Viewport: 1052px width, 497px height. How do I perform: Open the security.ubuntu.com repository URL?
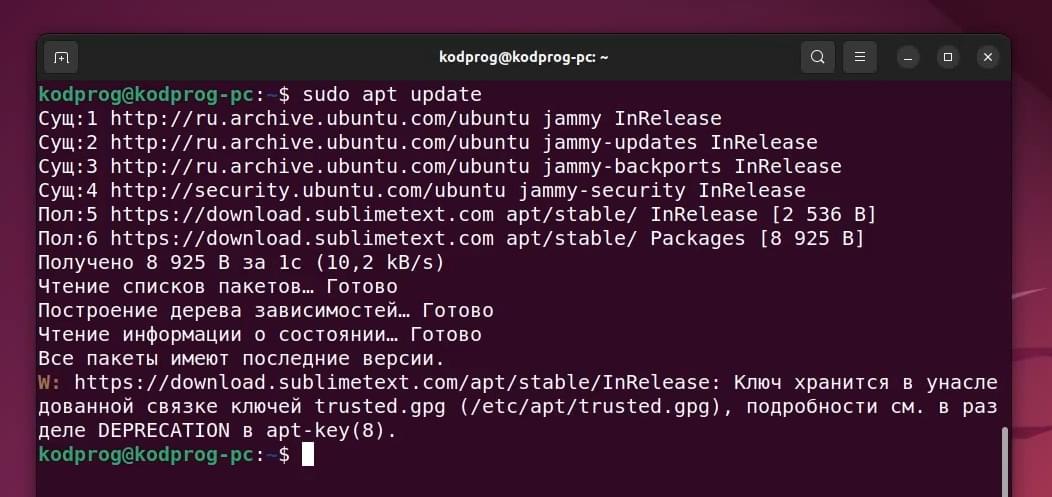point(308,190)
